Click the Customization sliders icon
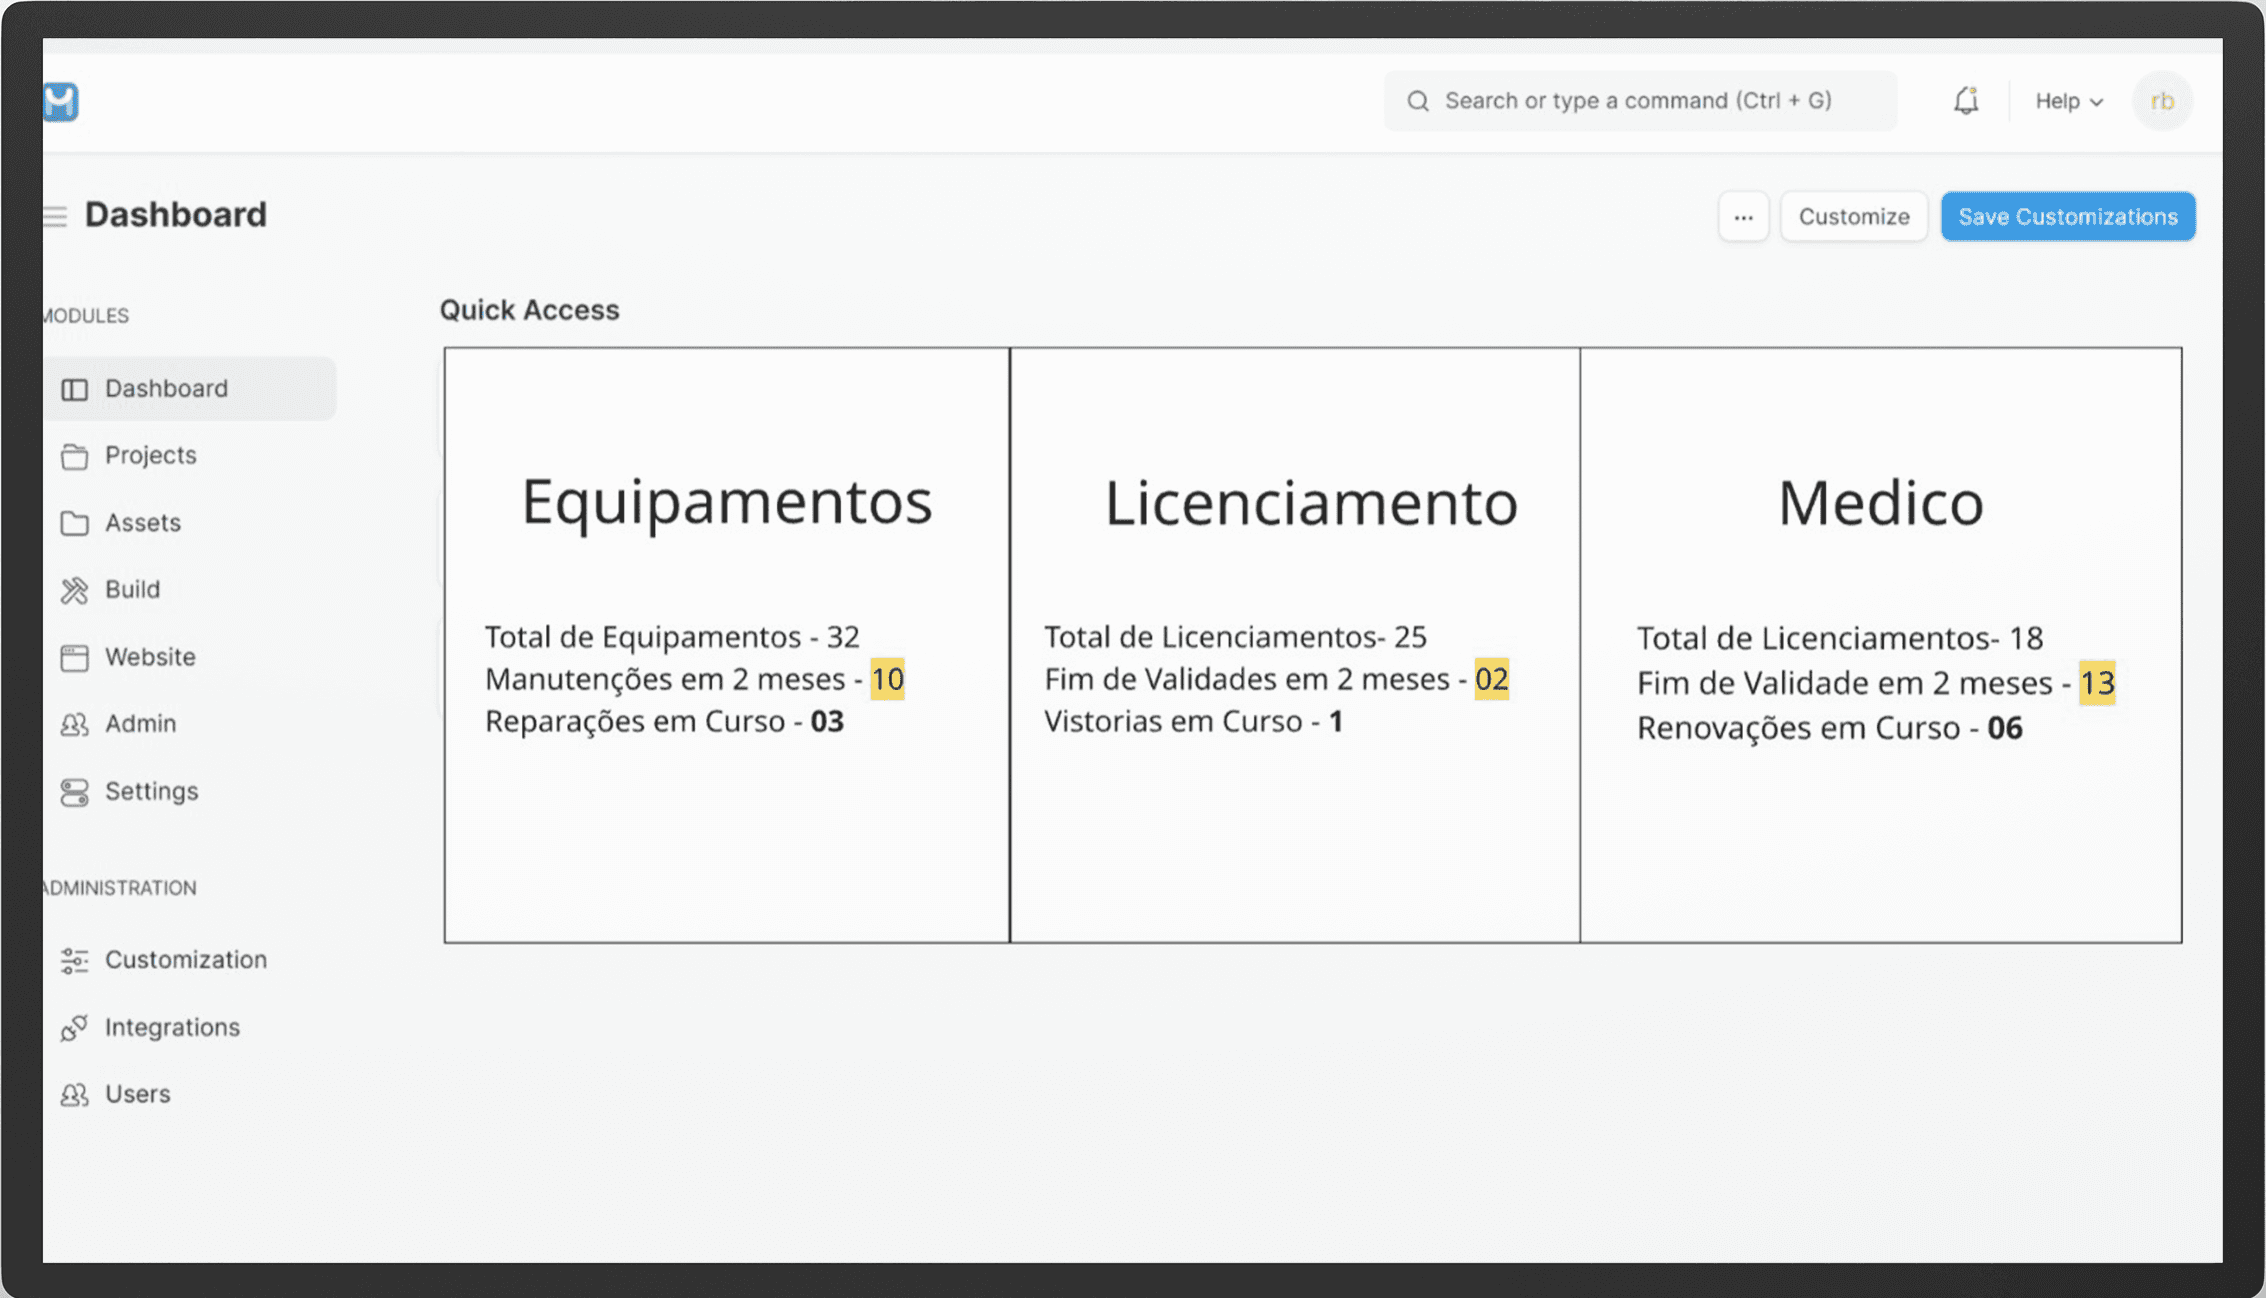The image size is (2266, 1298). (74, 960)
